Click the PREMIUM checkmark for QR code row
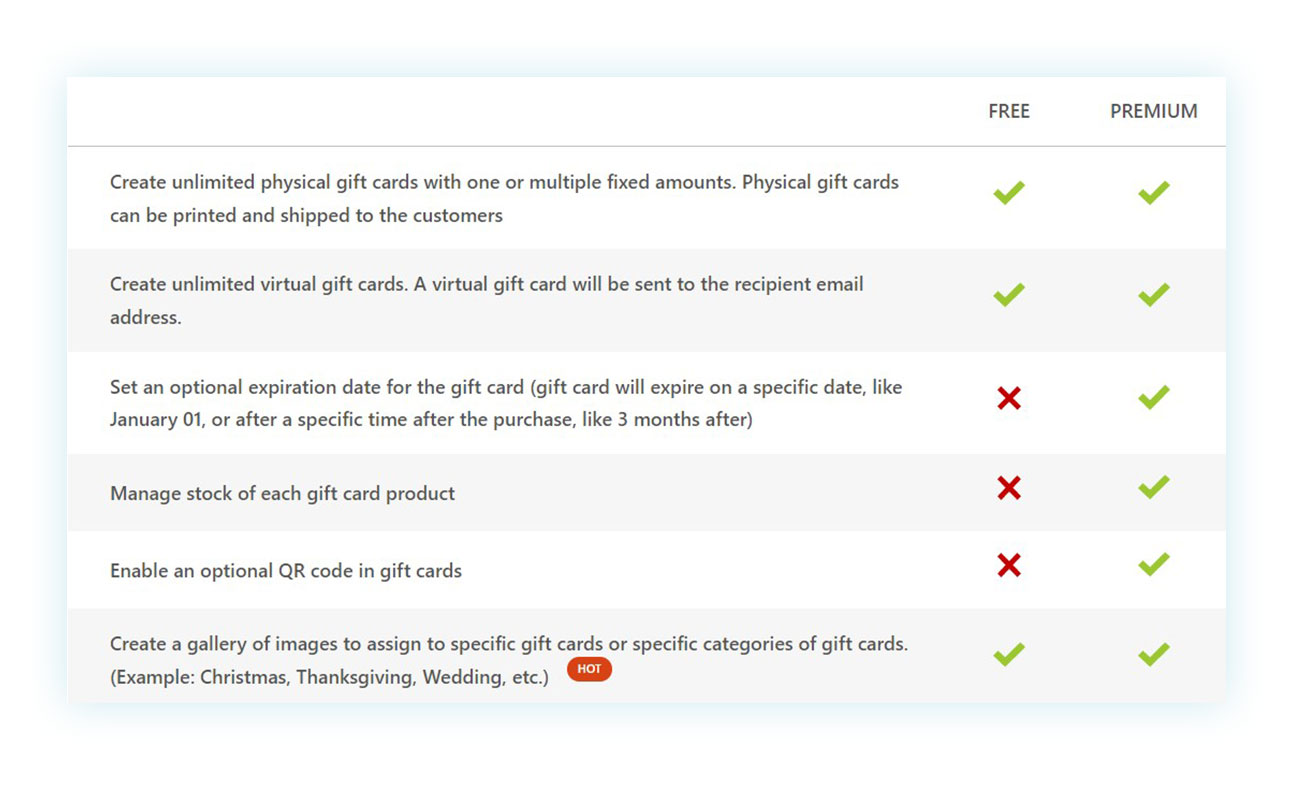This screenshot has height=805, width=1300. coord(1154,564)
